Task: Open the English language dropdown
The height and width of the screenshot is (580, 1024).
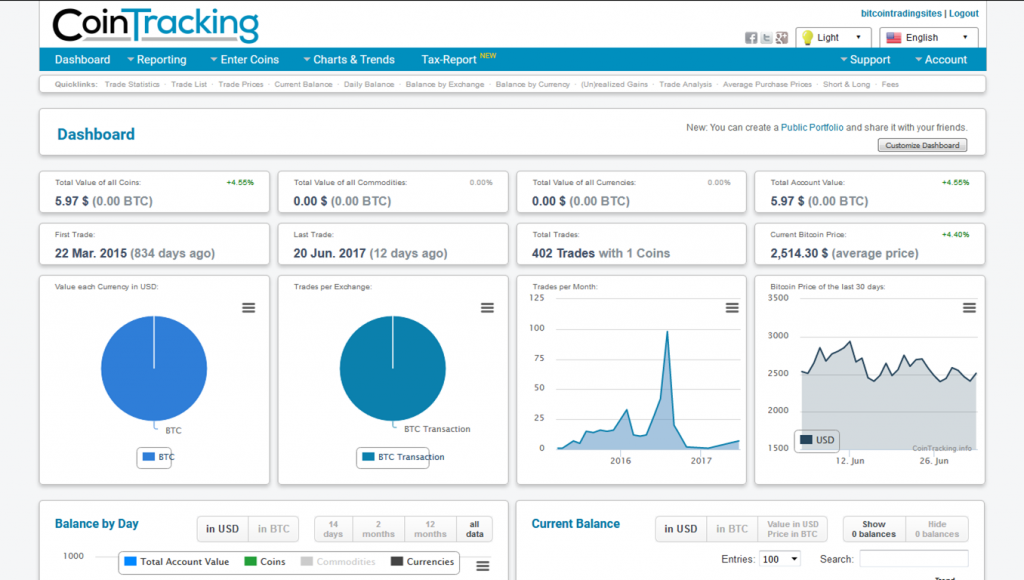Action: [x=929, y=38]
